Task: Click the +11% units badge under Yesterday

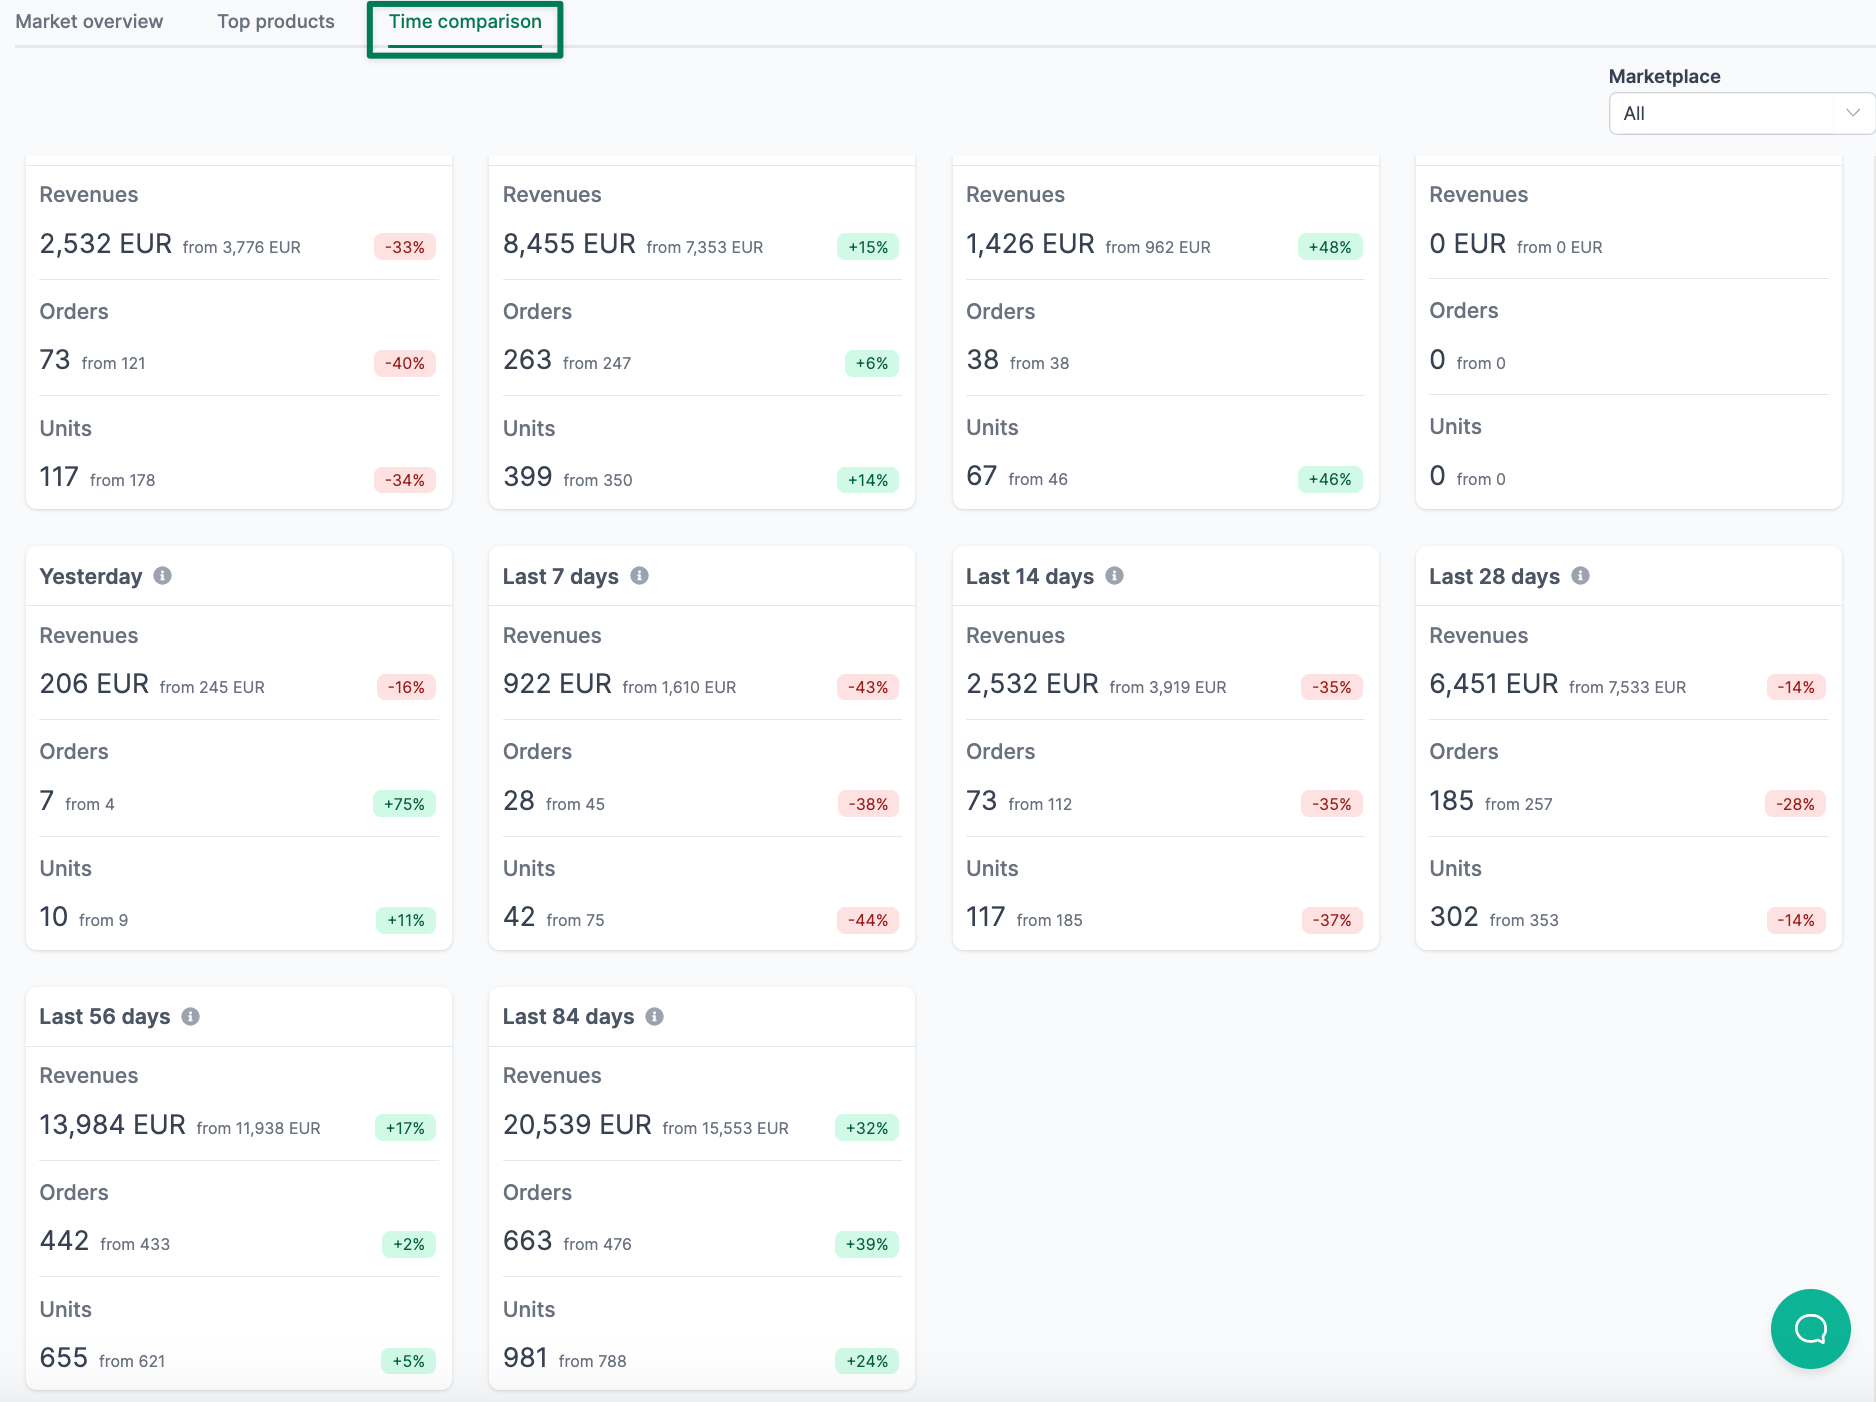Action: pyautogui.click(x=406, y=920)
